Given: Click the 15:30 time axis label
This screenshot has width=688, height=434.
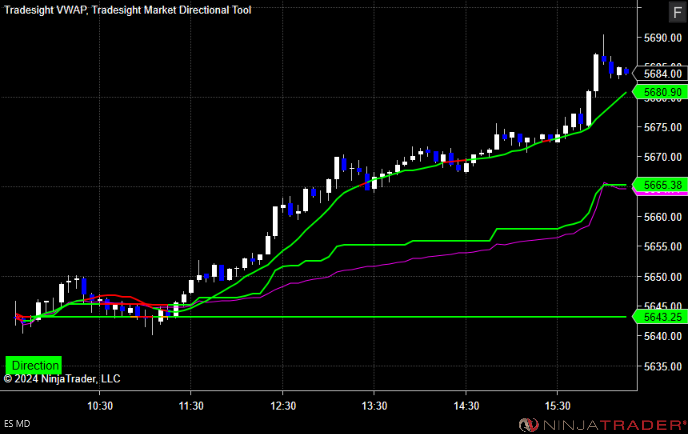Looking at the screenshot, I should (x=558, y=406).
